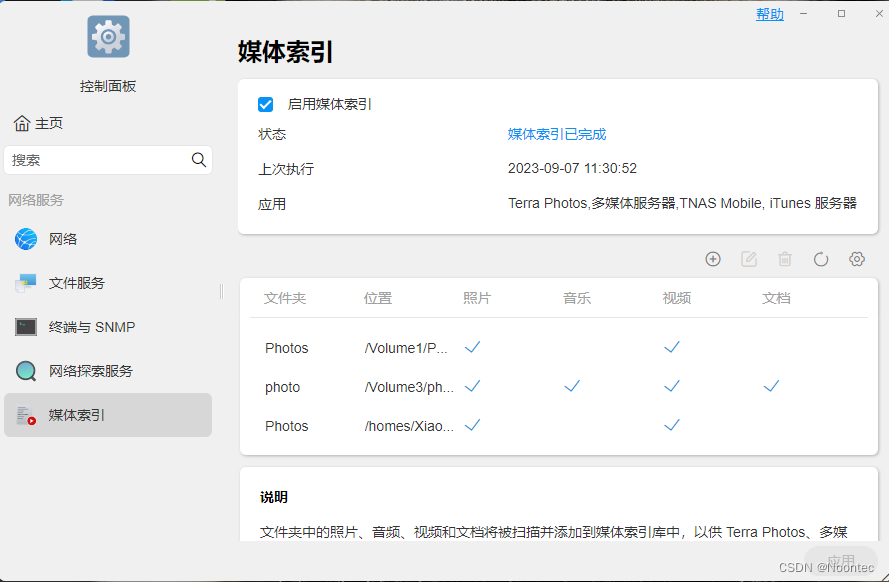This screenshot has width=889, height=582.
Task: Select the edit pencil icon above the folder list
Action: click(749, 259)
